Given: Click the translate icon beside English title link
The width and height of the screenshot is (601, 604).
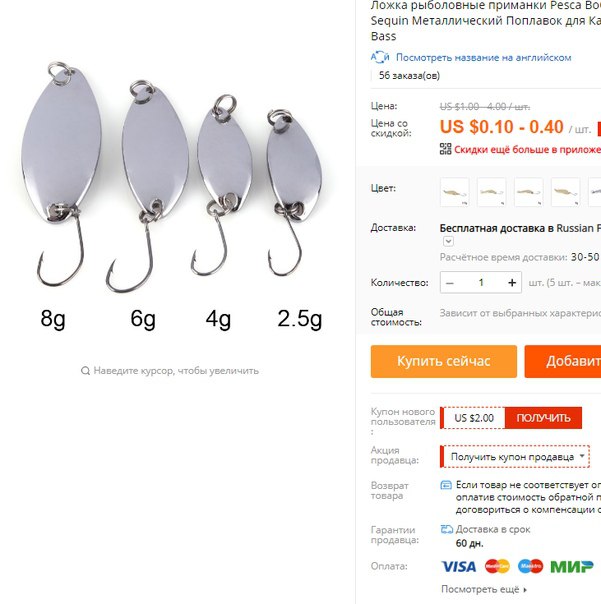Looking at the screenshot, I should point(380,57).
